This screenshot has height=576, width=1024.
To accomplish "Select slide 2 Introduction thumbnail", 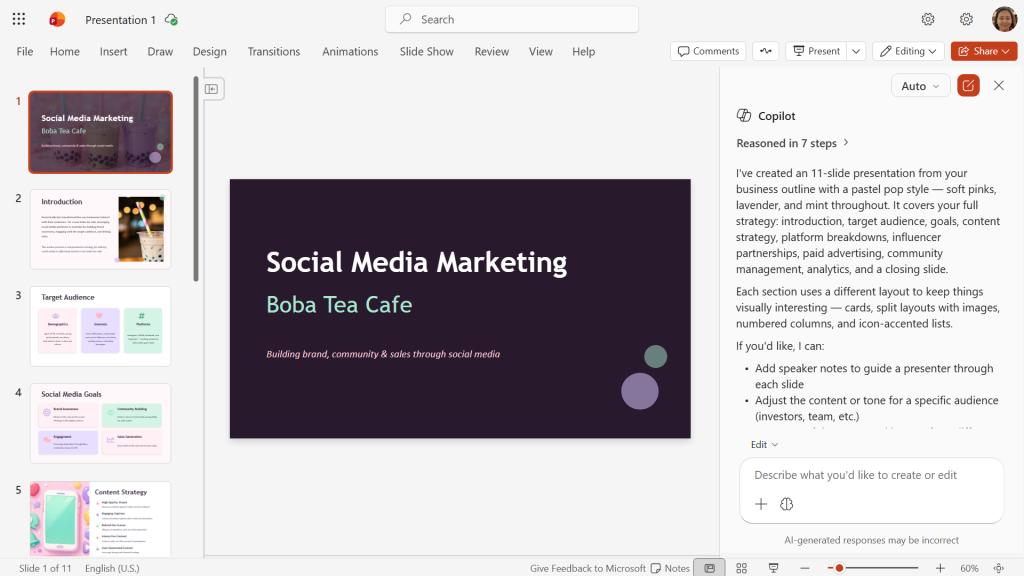I will click(x=101, y=229).
